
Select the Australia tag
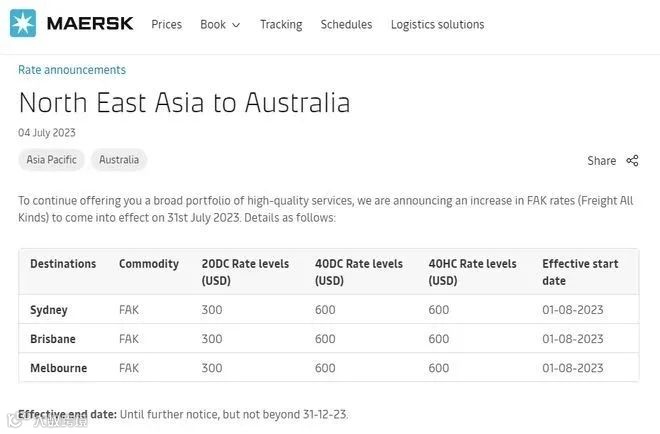(119, 160)
